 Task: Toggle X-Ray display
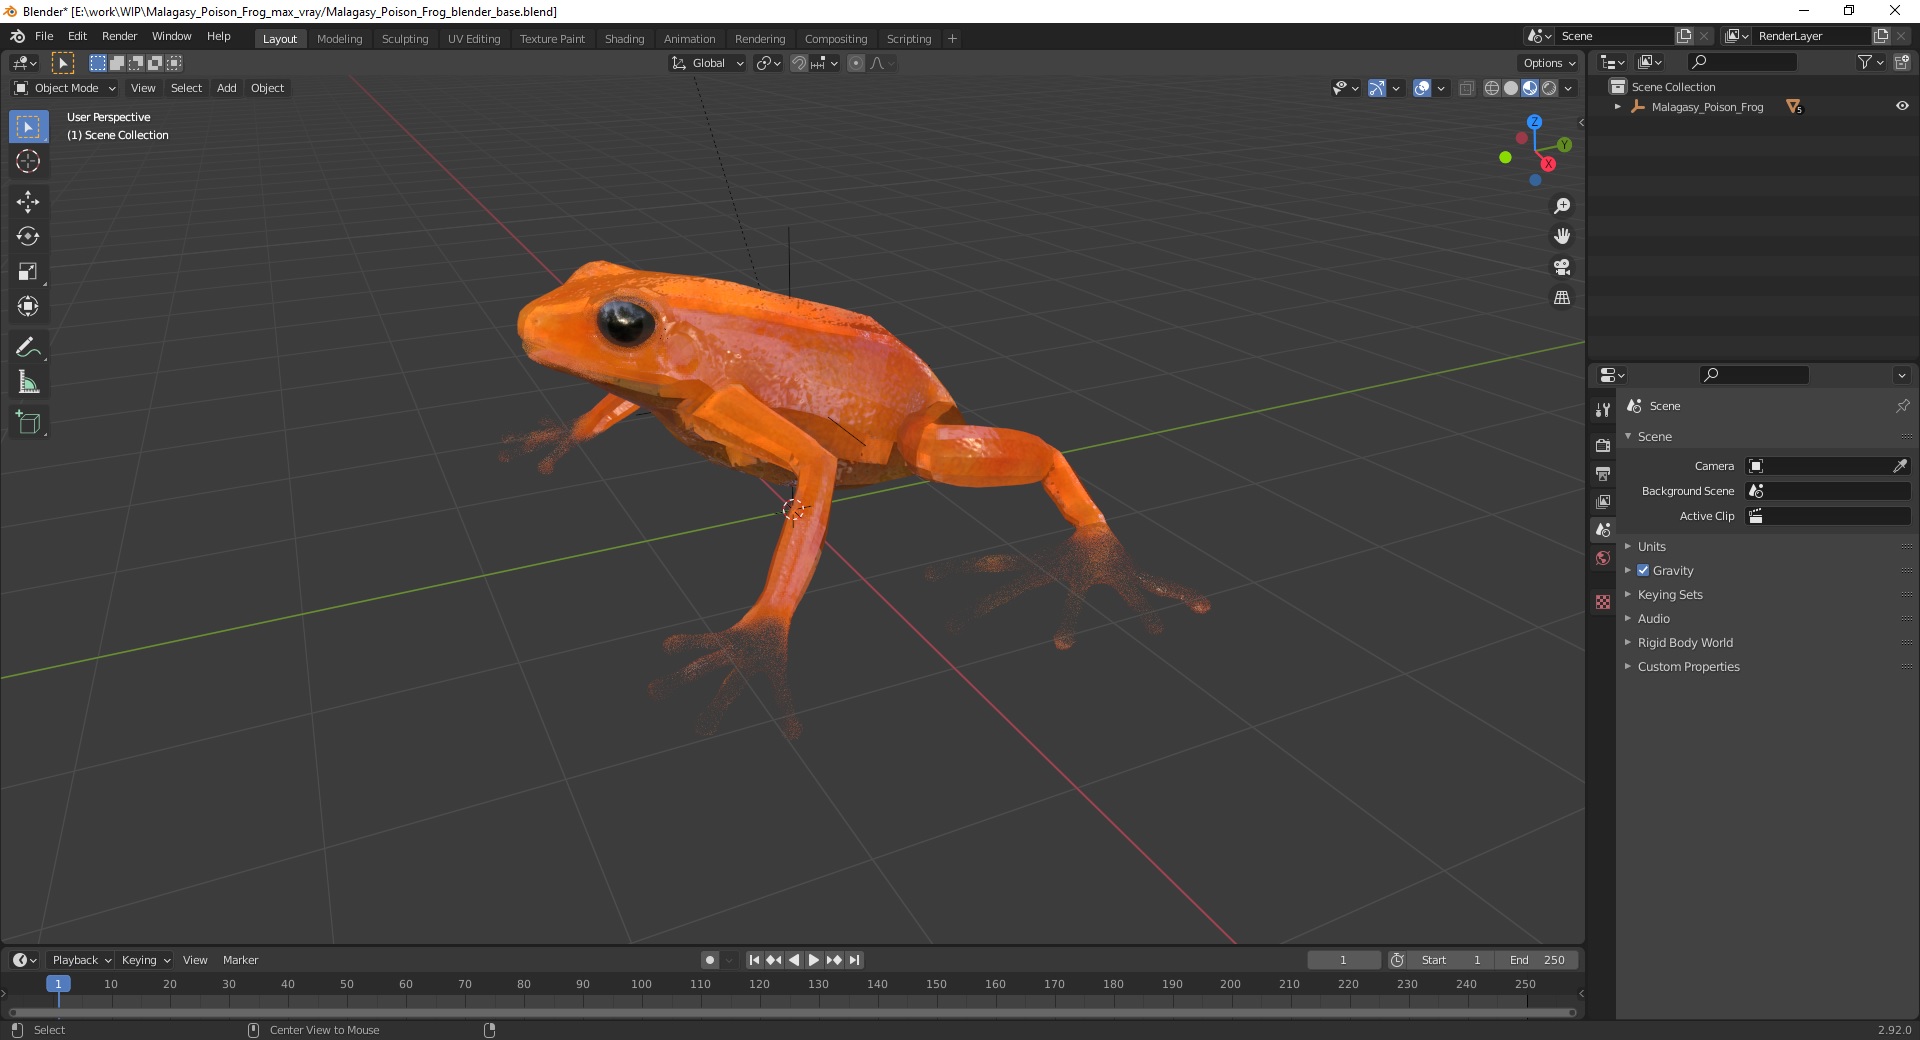[x=1467, y=88]
